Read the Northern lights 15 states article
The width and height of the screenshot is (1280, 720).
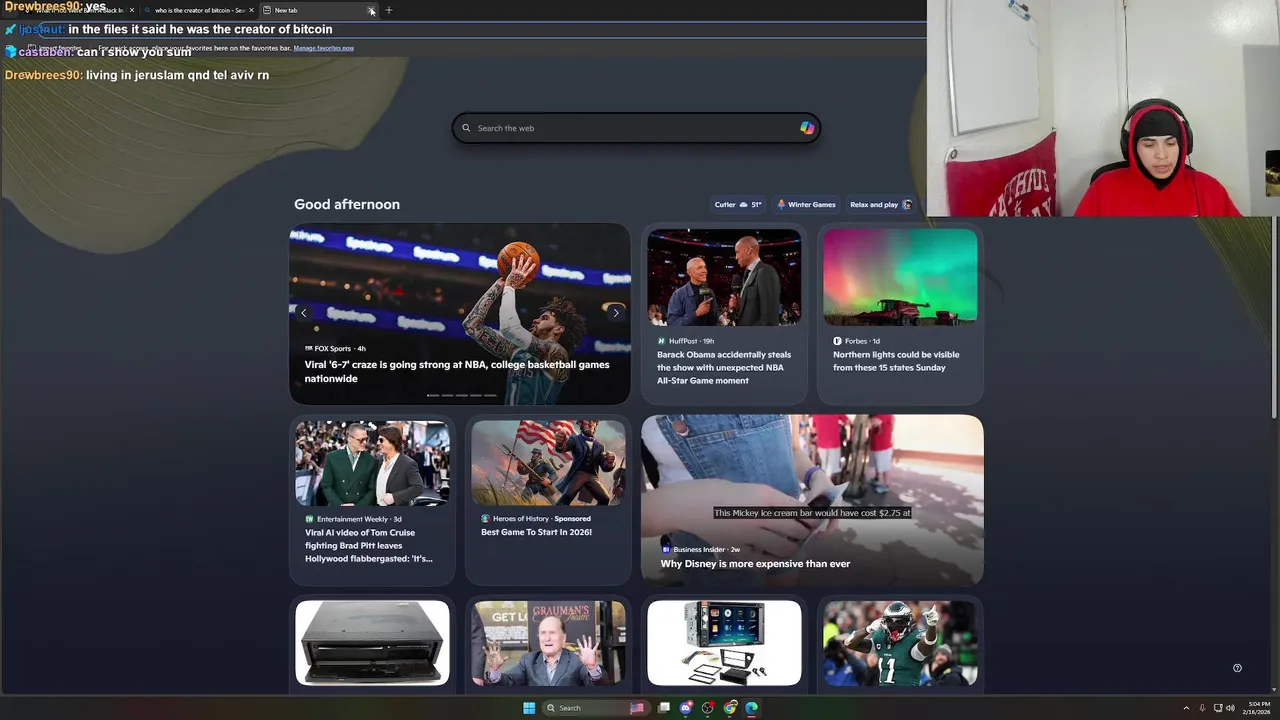[896, 361]
